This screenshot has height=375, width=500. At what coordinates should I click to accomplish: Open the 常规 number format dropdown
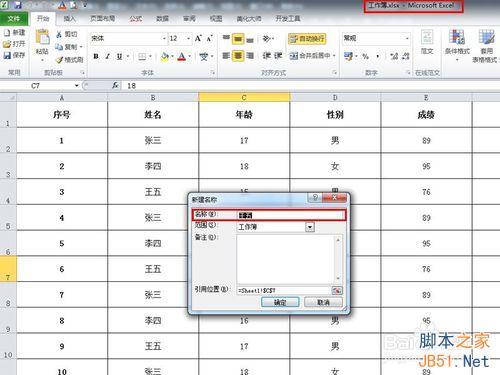[407, 39]
